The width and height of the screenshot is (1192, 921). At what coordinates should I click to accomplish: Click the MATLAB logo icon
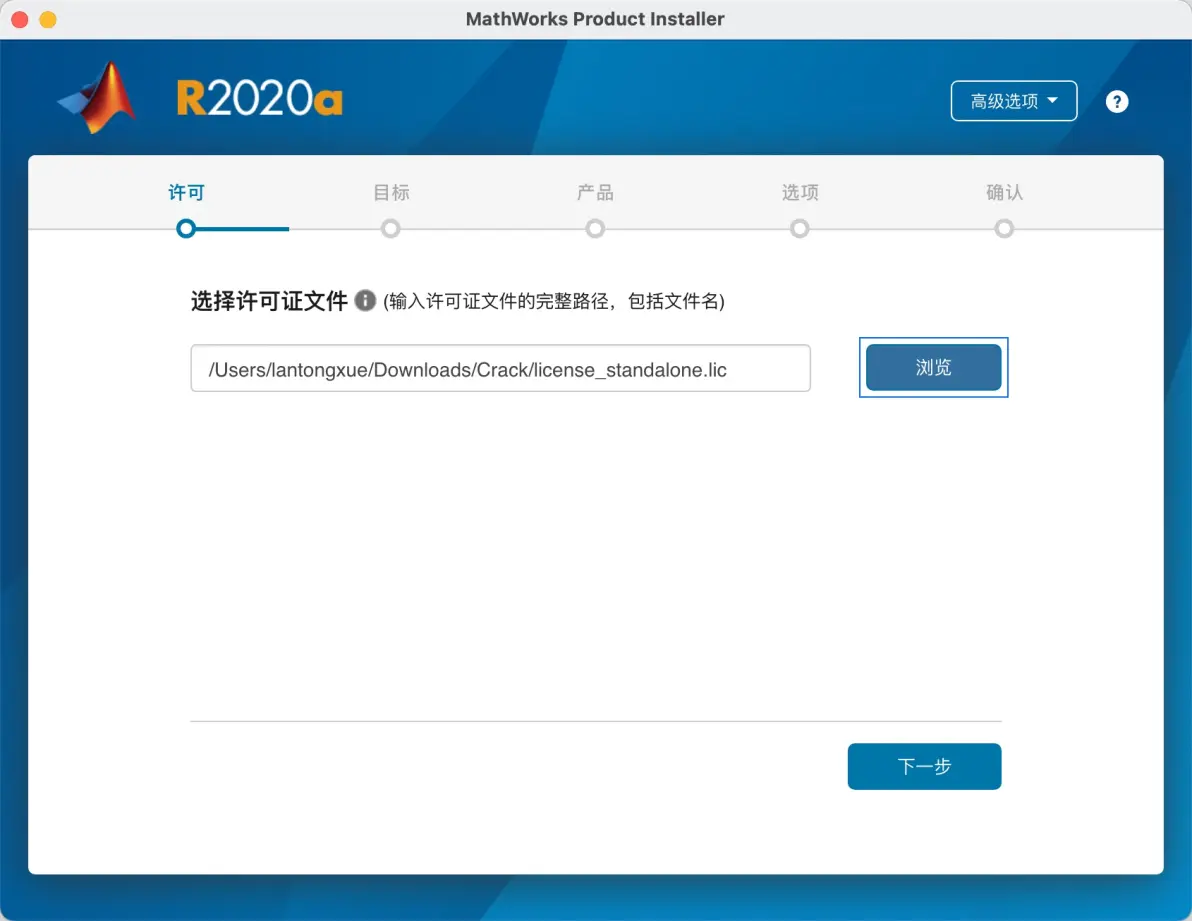[x=98, y=98]
